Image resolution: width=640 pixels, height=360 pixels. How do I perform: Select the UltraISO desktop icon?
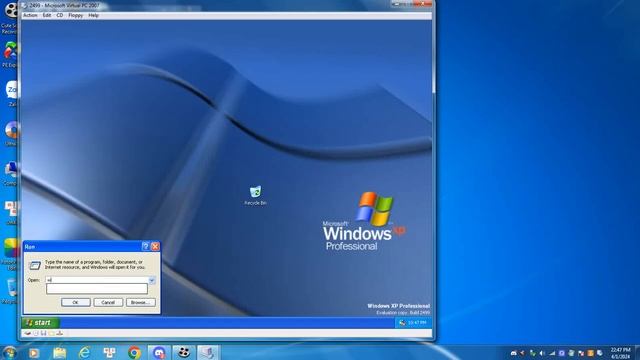click(x=10, y=133)
